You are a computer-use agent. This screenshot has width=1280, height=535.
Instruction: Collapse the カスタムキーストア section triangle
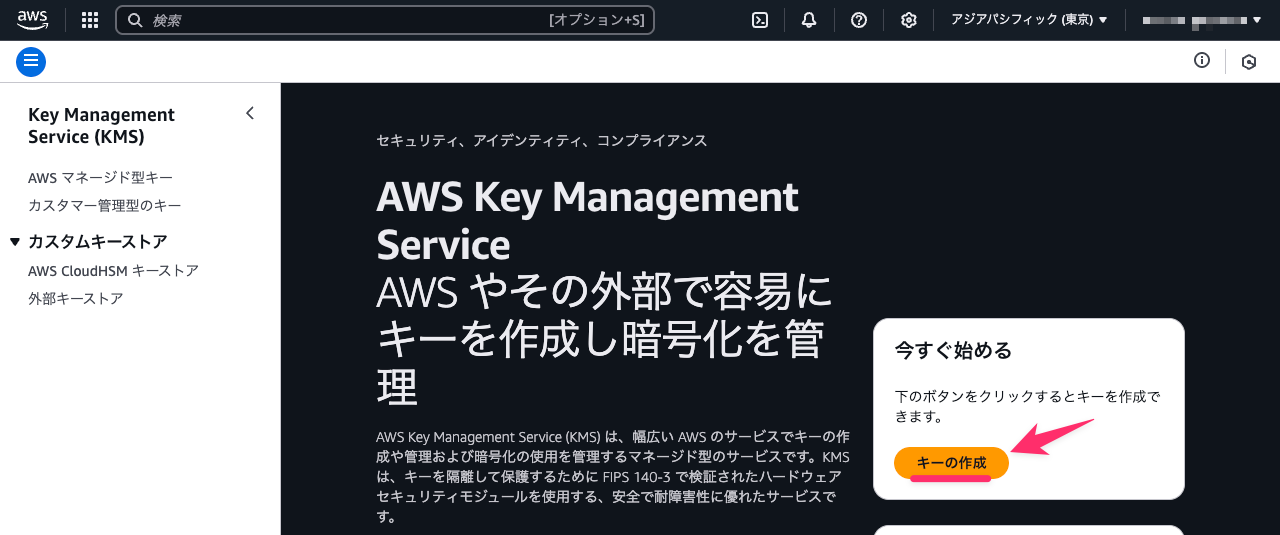pyautogui.click(x=14, y=242)
